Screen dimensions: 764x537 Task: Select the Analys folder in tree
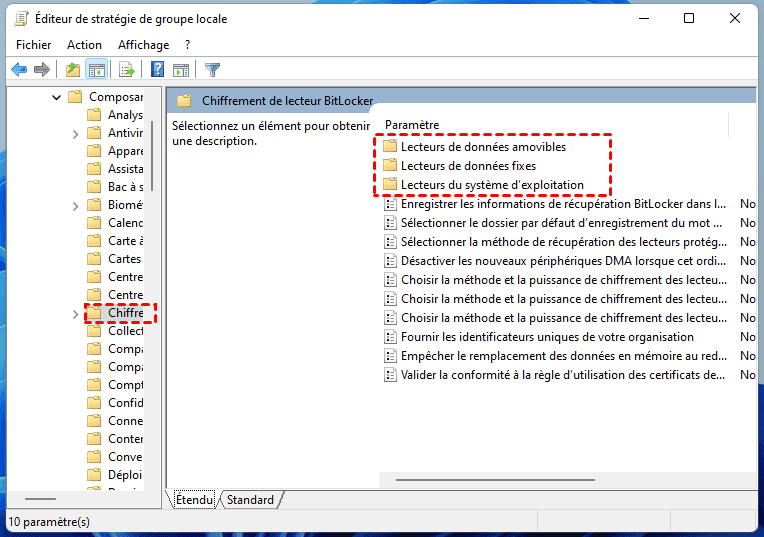tap(115, 115)
